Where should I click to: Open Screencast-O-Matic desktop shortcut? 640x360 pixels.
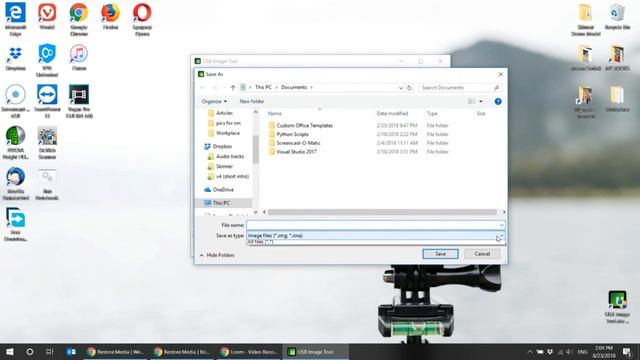click(16, 101)
